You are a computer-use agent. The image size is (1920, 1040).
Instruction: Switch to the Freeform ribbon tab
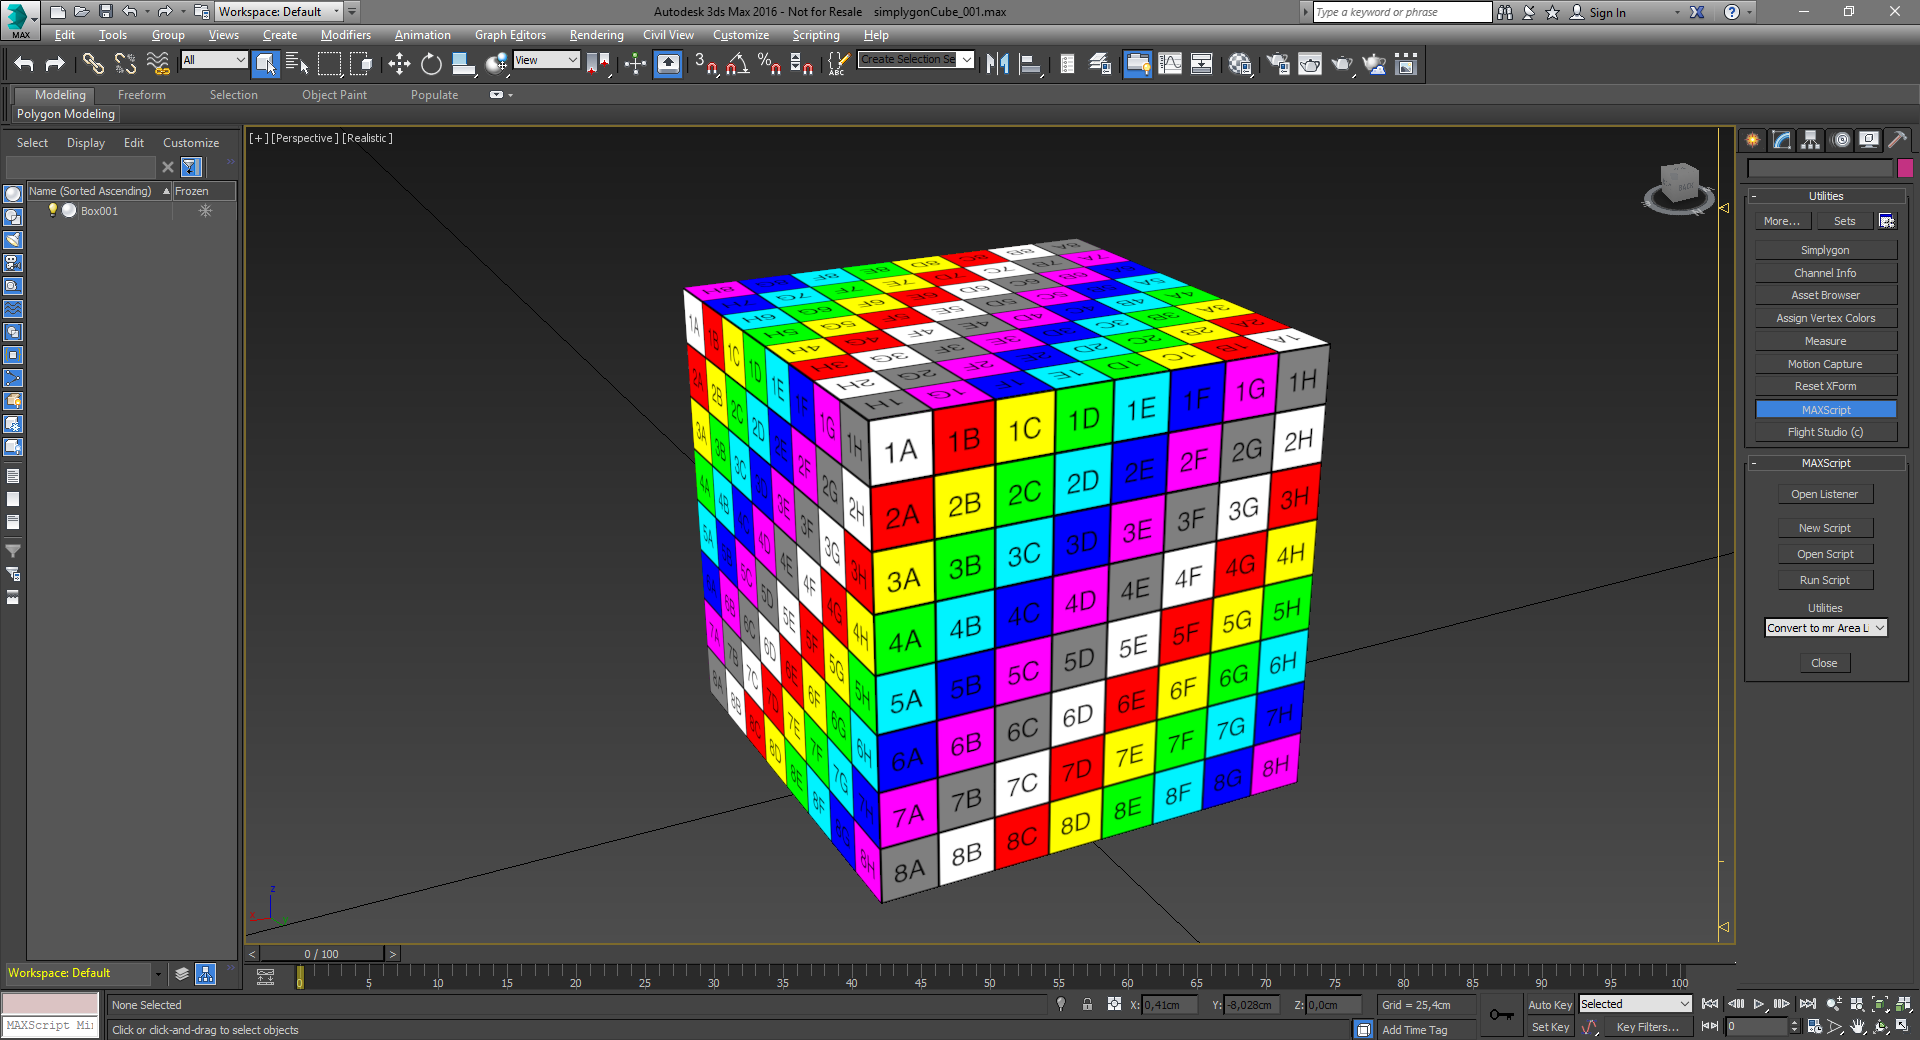tap(141, 94)
